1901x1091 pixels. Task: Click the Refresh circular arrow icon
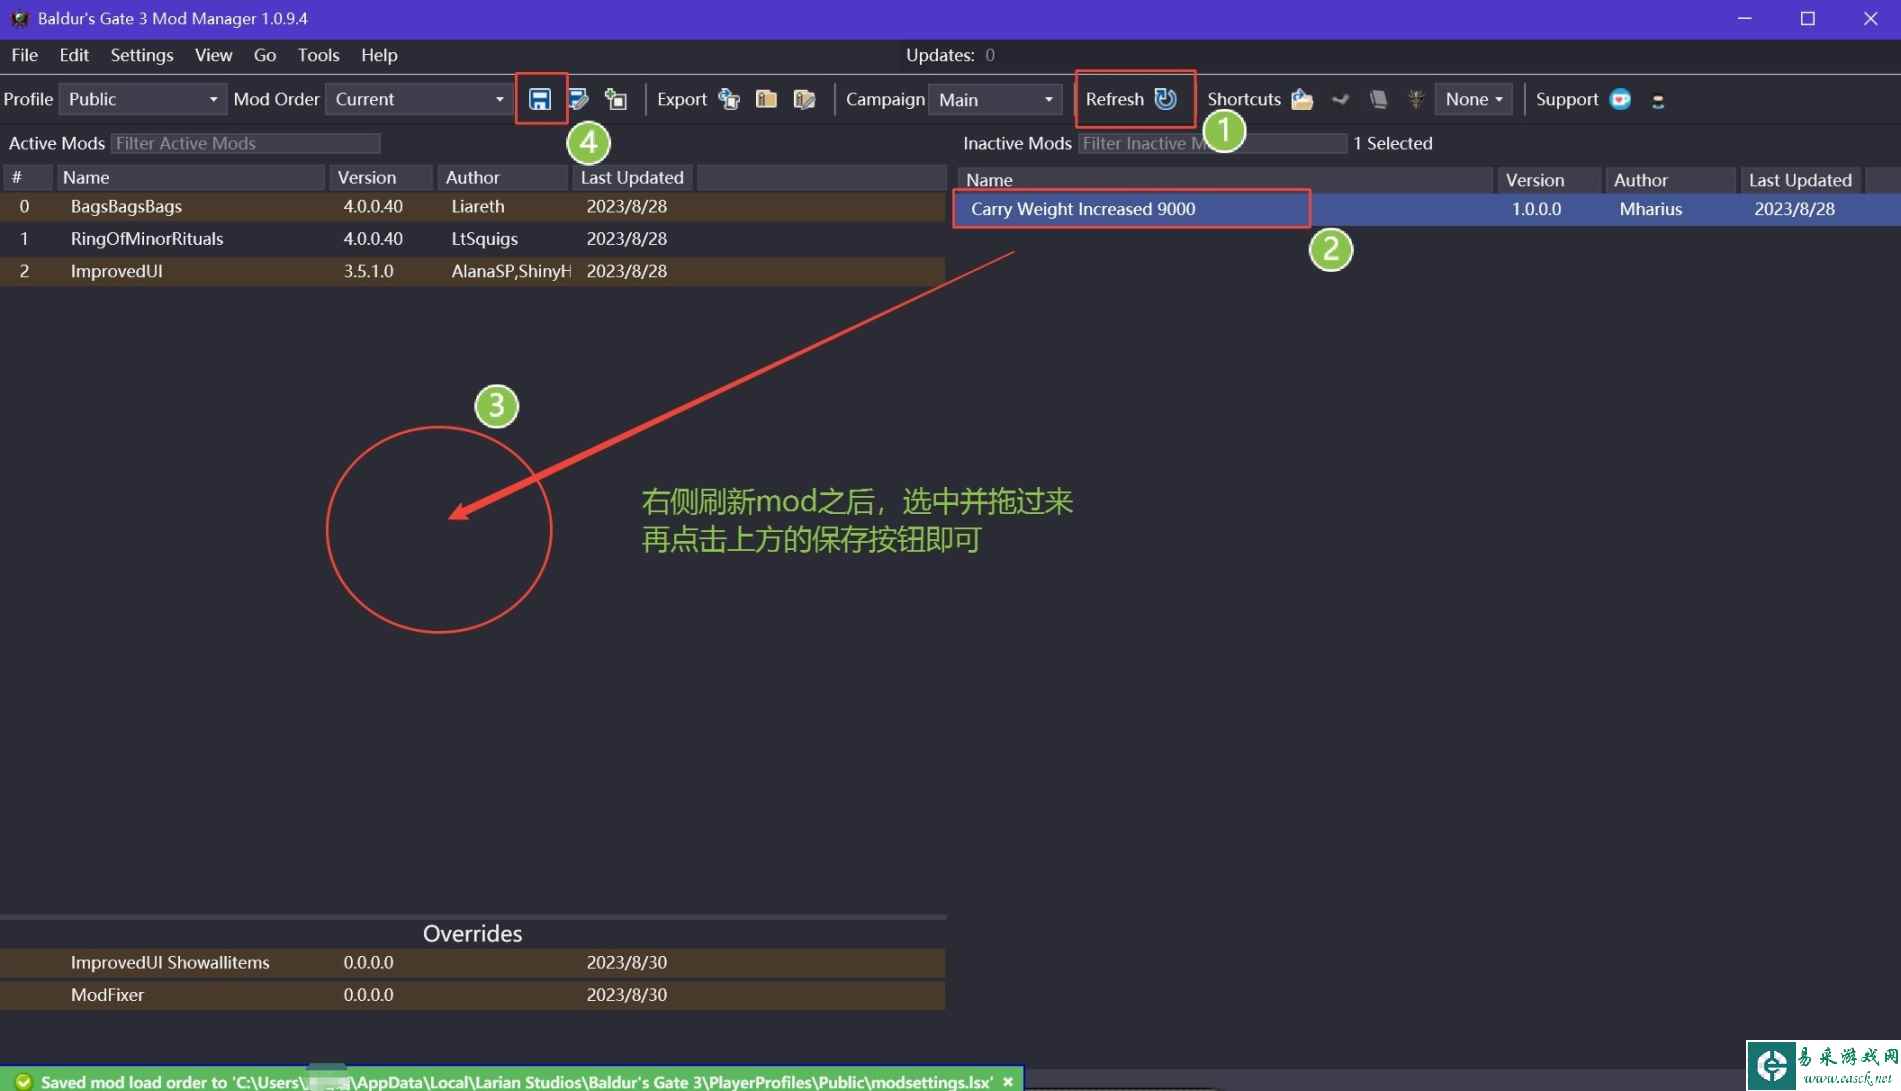pyautogui.click(x=1165, y=99)
